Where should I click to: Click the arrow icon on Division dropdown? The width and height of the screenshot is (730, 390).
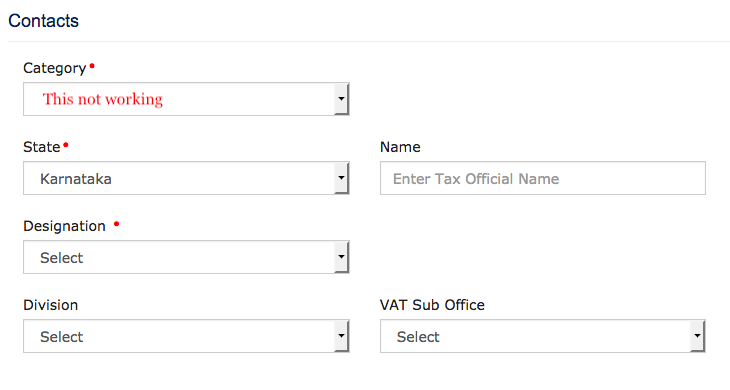tap(341, 336)
